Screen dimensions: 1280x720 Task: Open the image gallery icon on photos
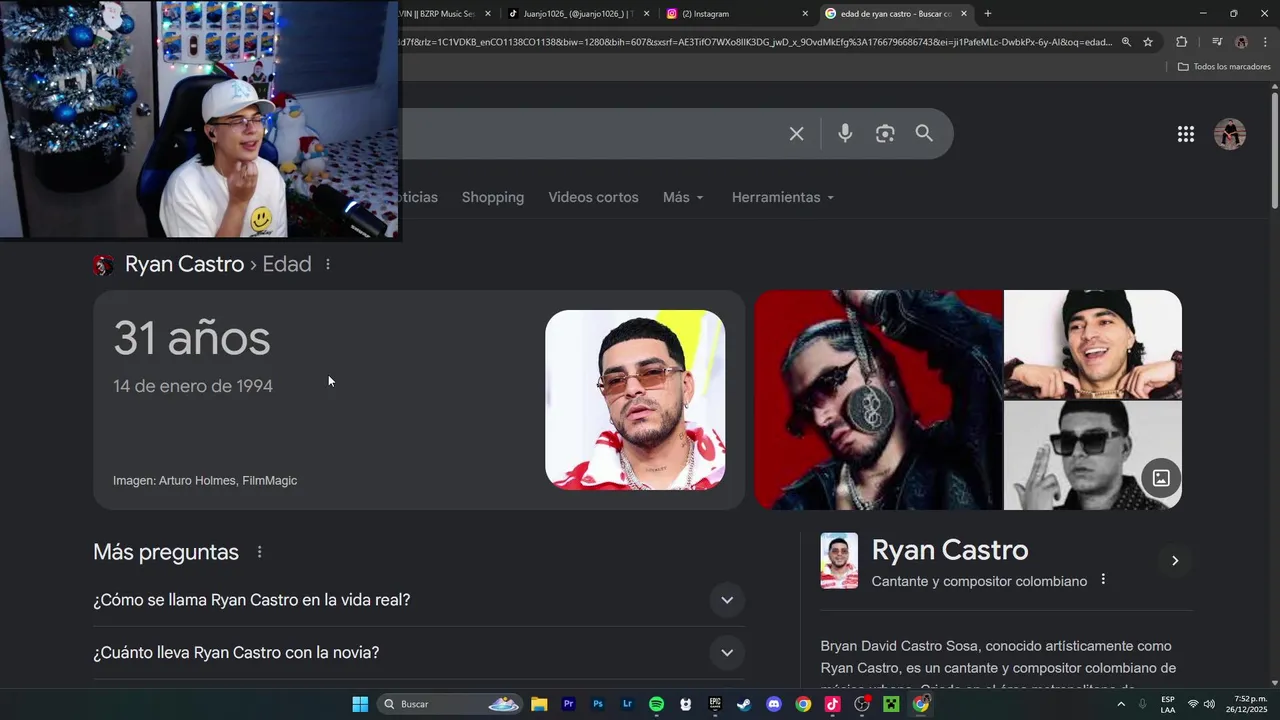click(1161, 478)
